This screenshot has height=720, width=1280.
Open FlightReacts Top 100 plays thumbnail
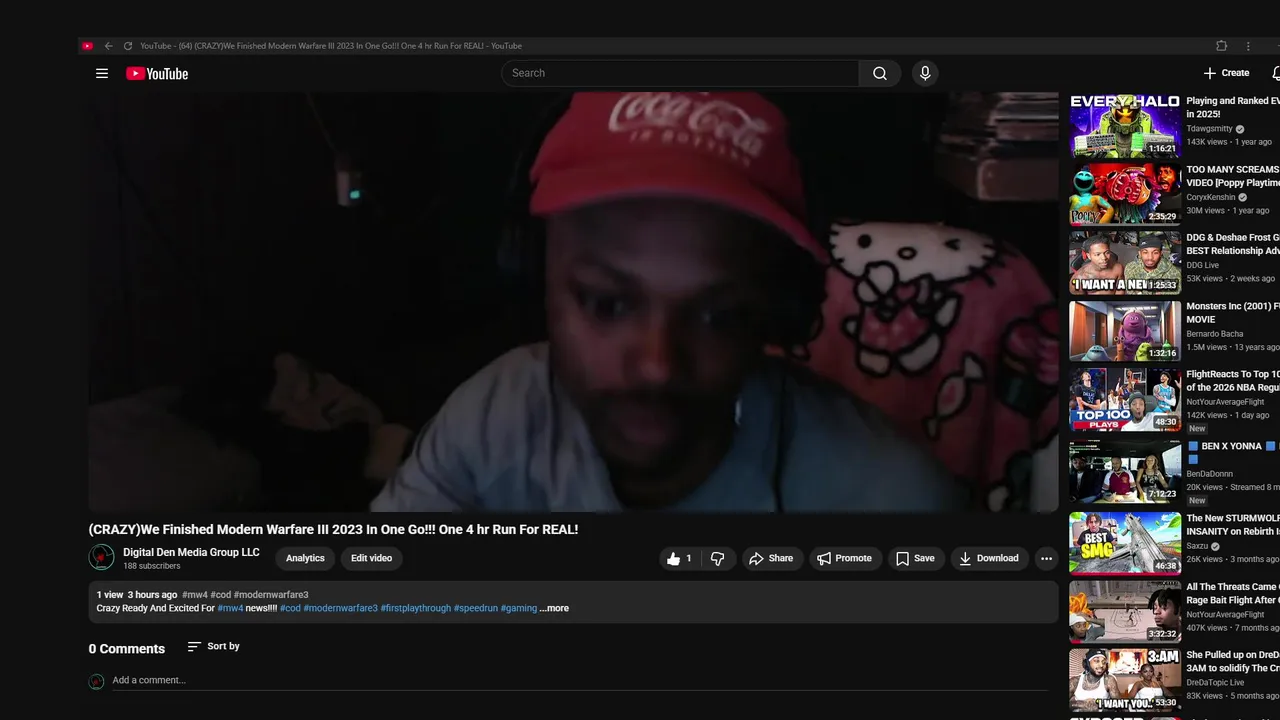(1125, 400)
